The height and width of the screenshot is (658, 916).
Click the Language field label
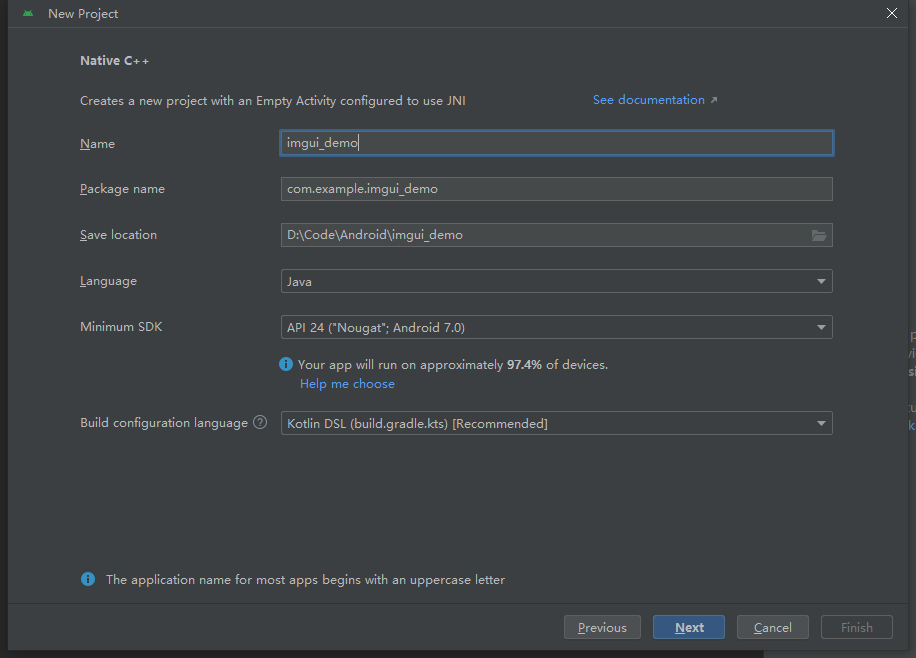pyautogui.click(x=108, y=281)
